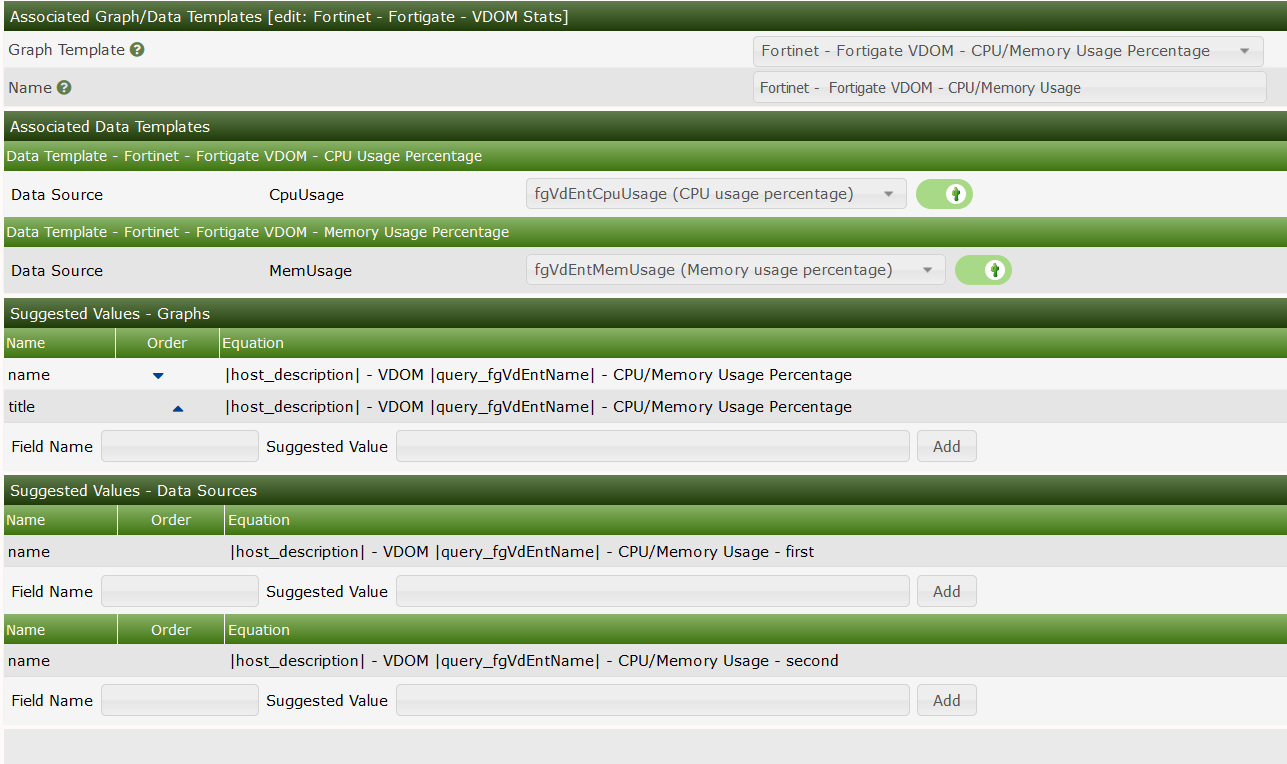
Task: Click Suggested Value input under Graphs section
Action: (653, 447)
